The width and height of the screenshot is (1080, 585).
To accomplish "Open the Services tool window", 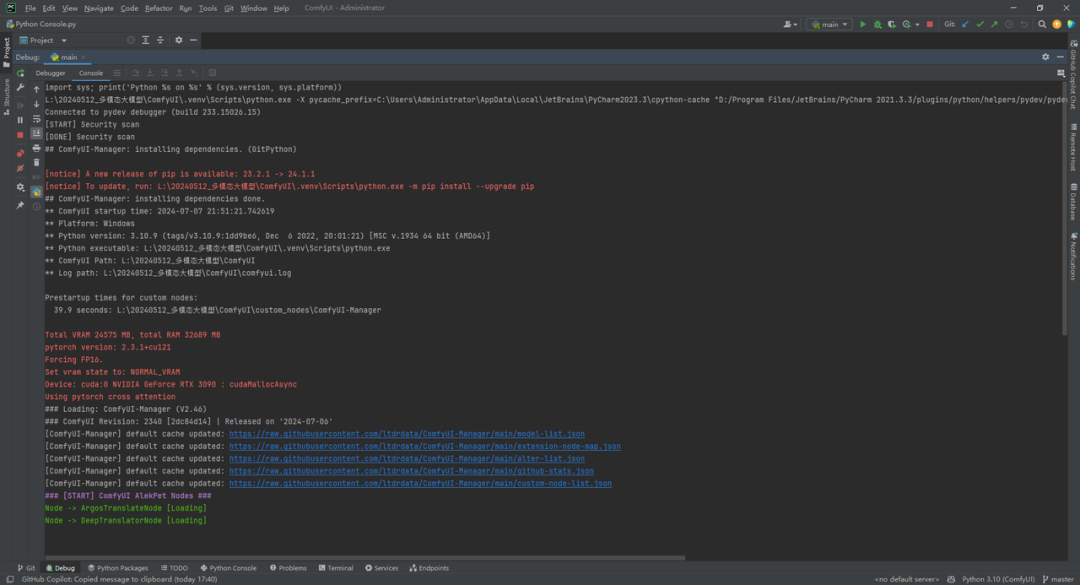I will [x=382, y=568].
